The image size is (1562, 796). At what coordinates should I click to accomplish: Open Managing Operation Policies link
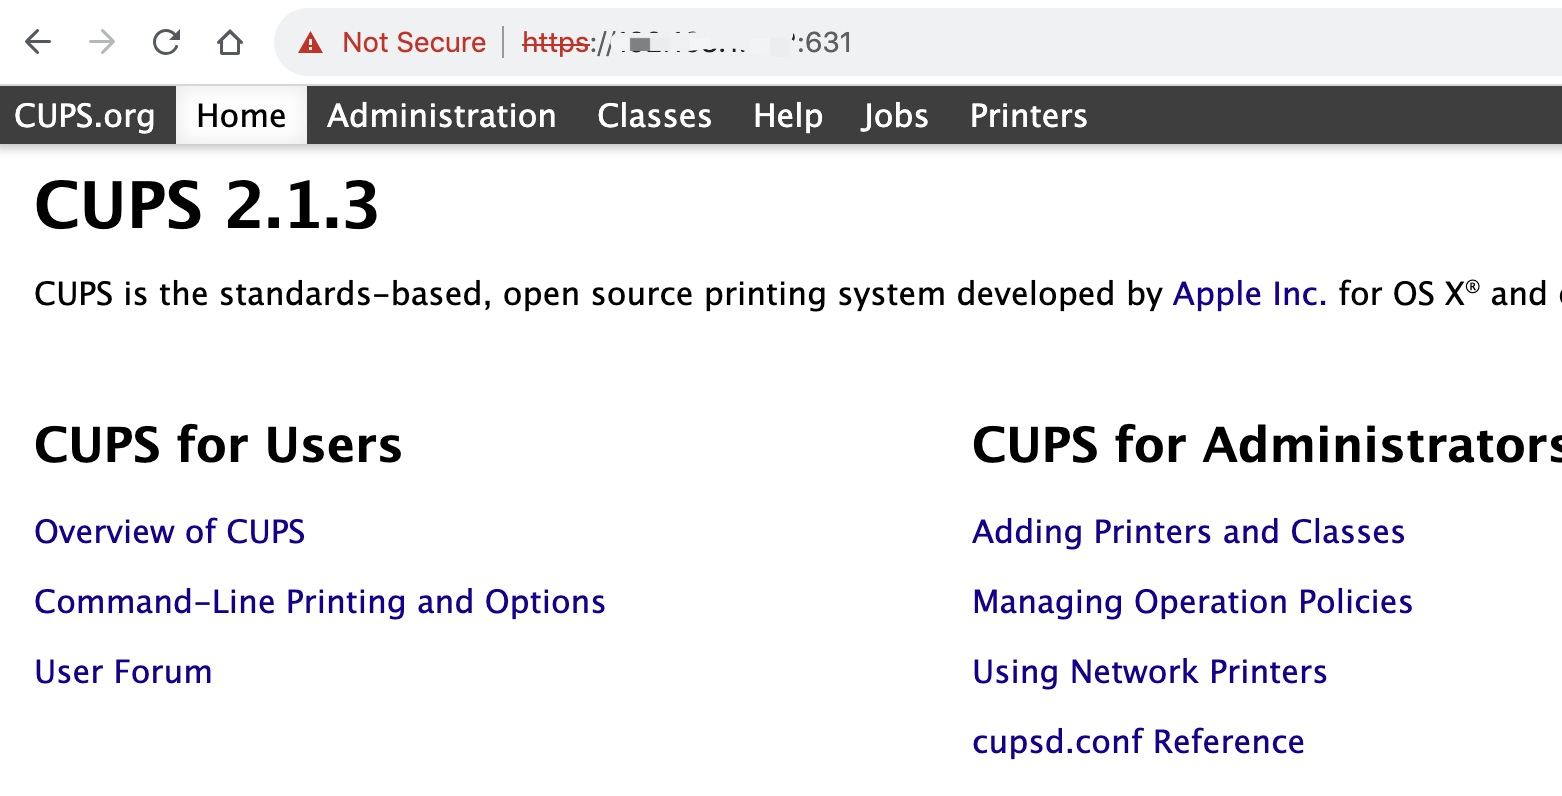point(1193,601)
